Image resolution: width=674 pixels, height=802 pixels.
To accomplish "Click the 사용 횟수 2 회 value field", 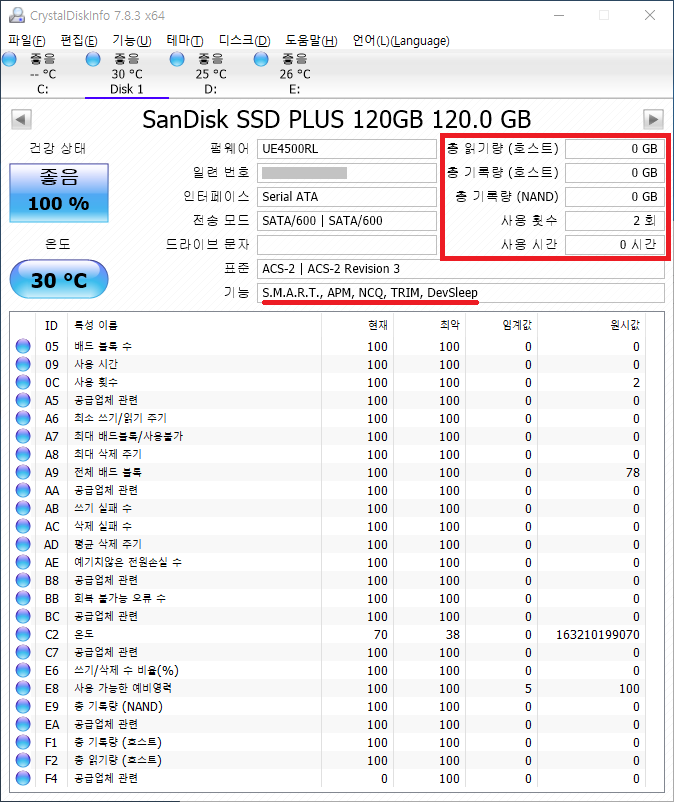I will (615, 220).
